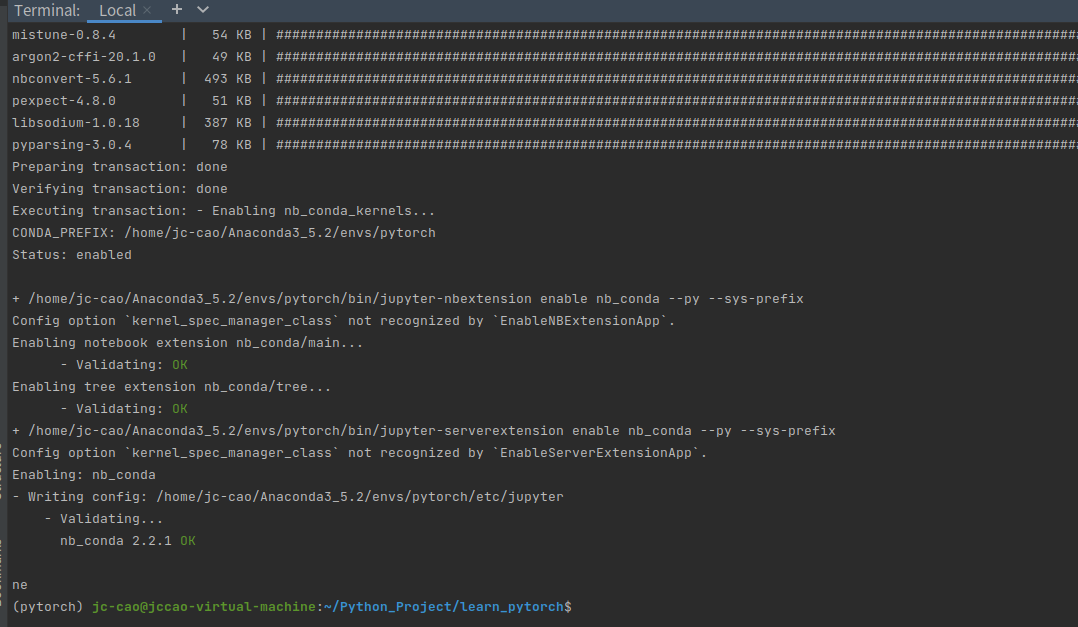The image size is (1078, 627).
Task: Click the Verifying transaction: done line
Action: (120, 188)
